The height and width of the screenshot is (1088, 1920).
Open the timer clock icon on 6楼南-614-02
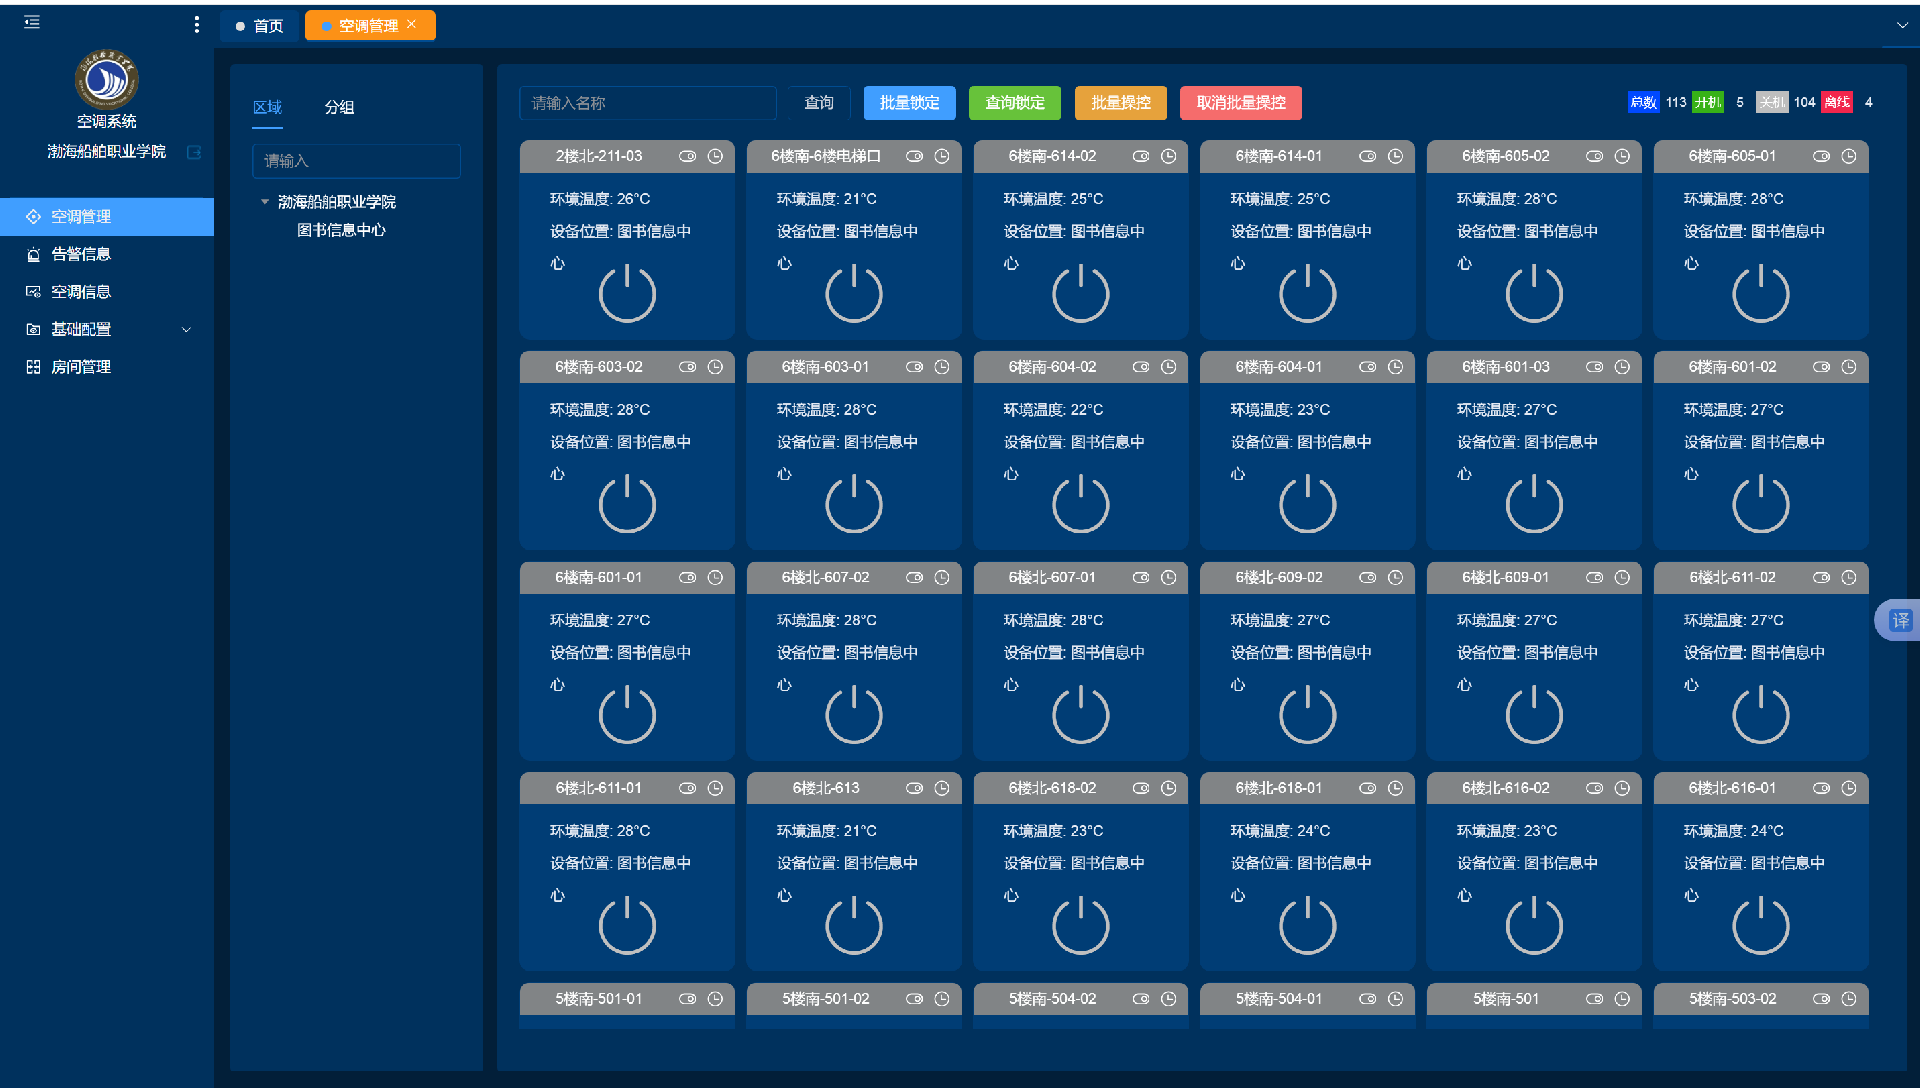click(1168, 156)
